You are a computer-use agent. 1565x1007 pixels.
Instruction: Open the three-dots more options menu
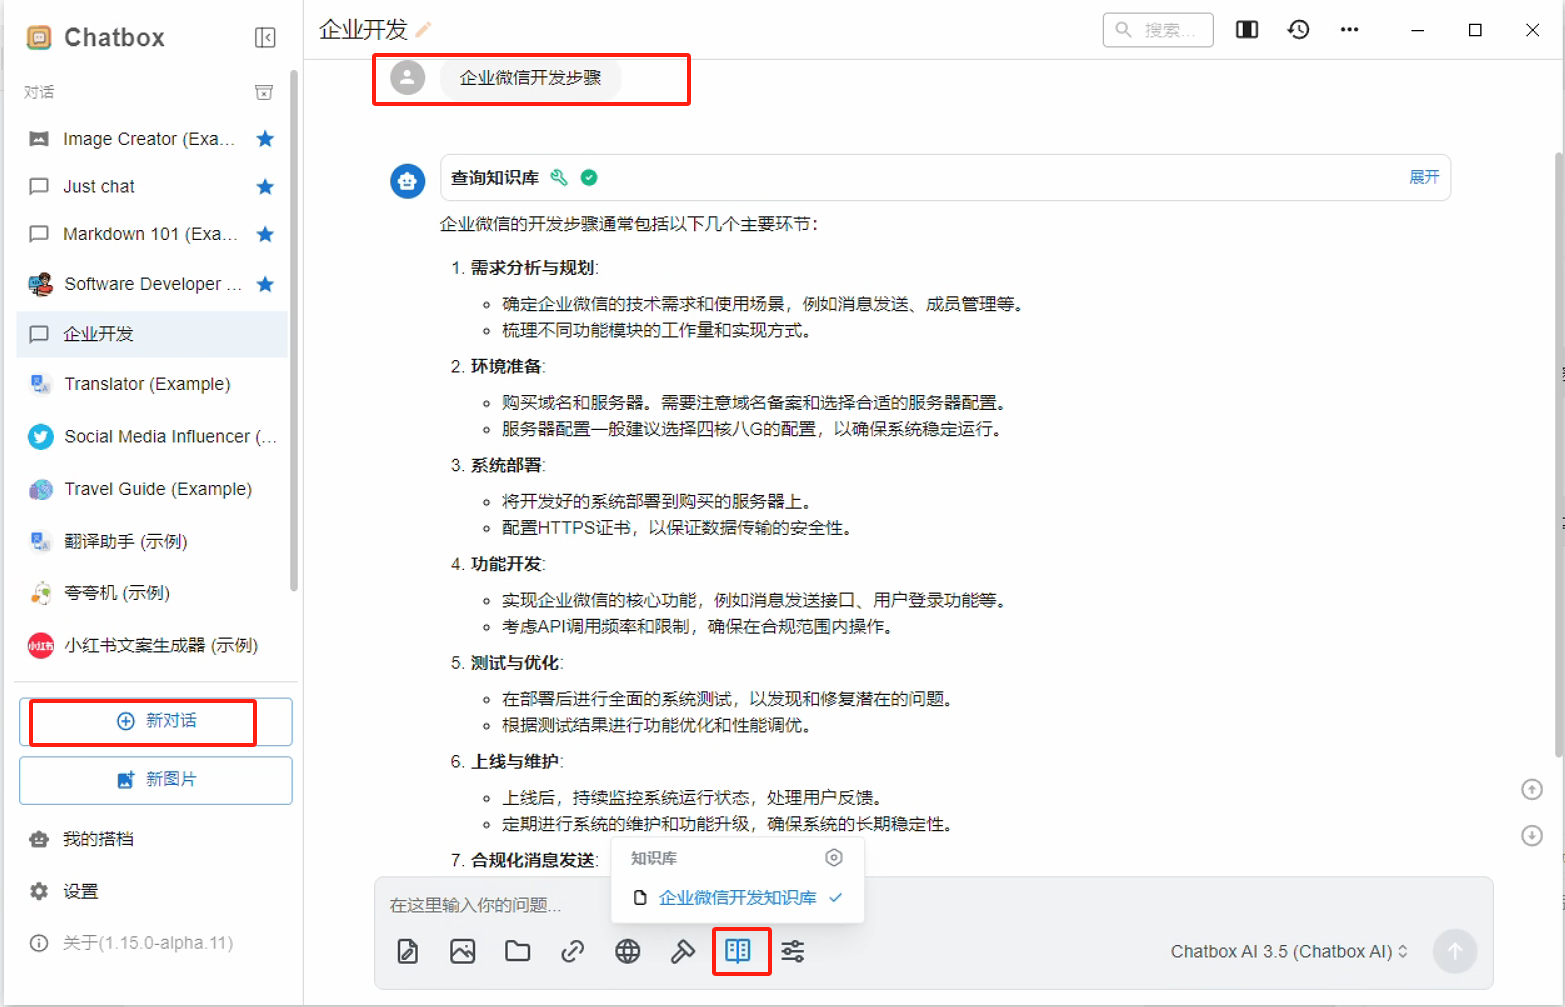pyautogui.click(x=1349, y=30)
